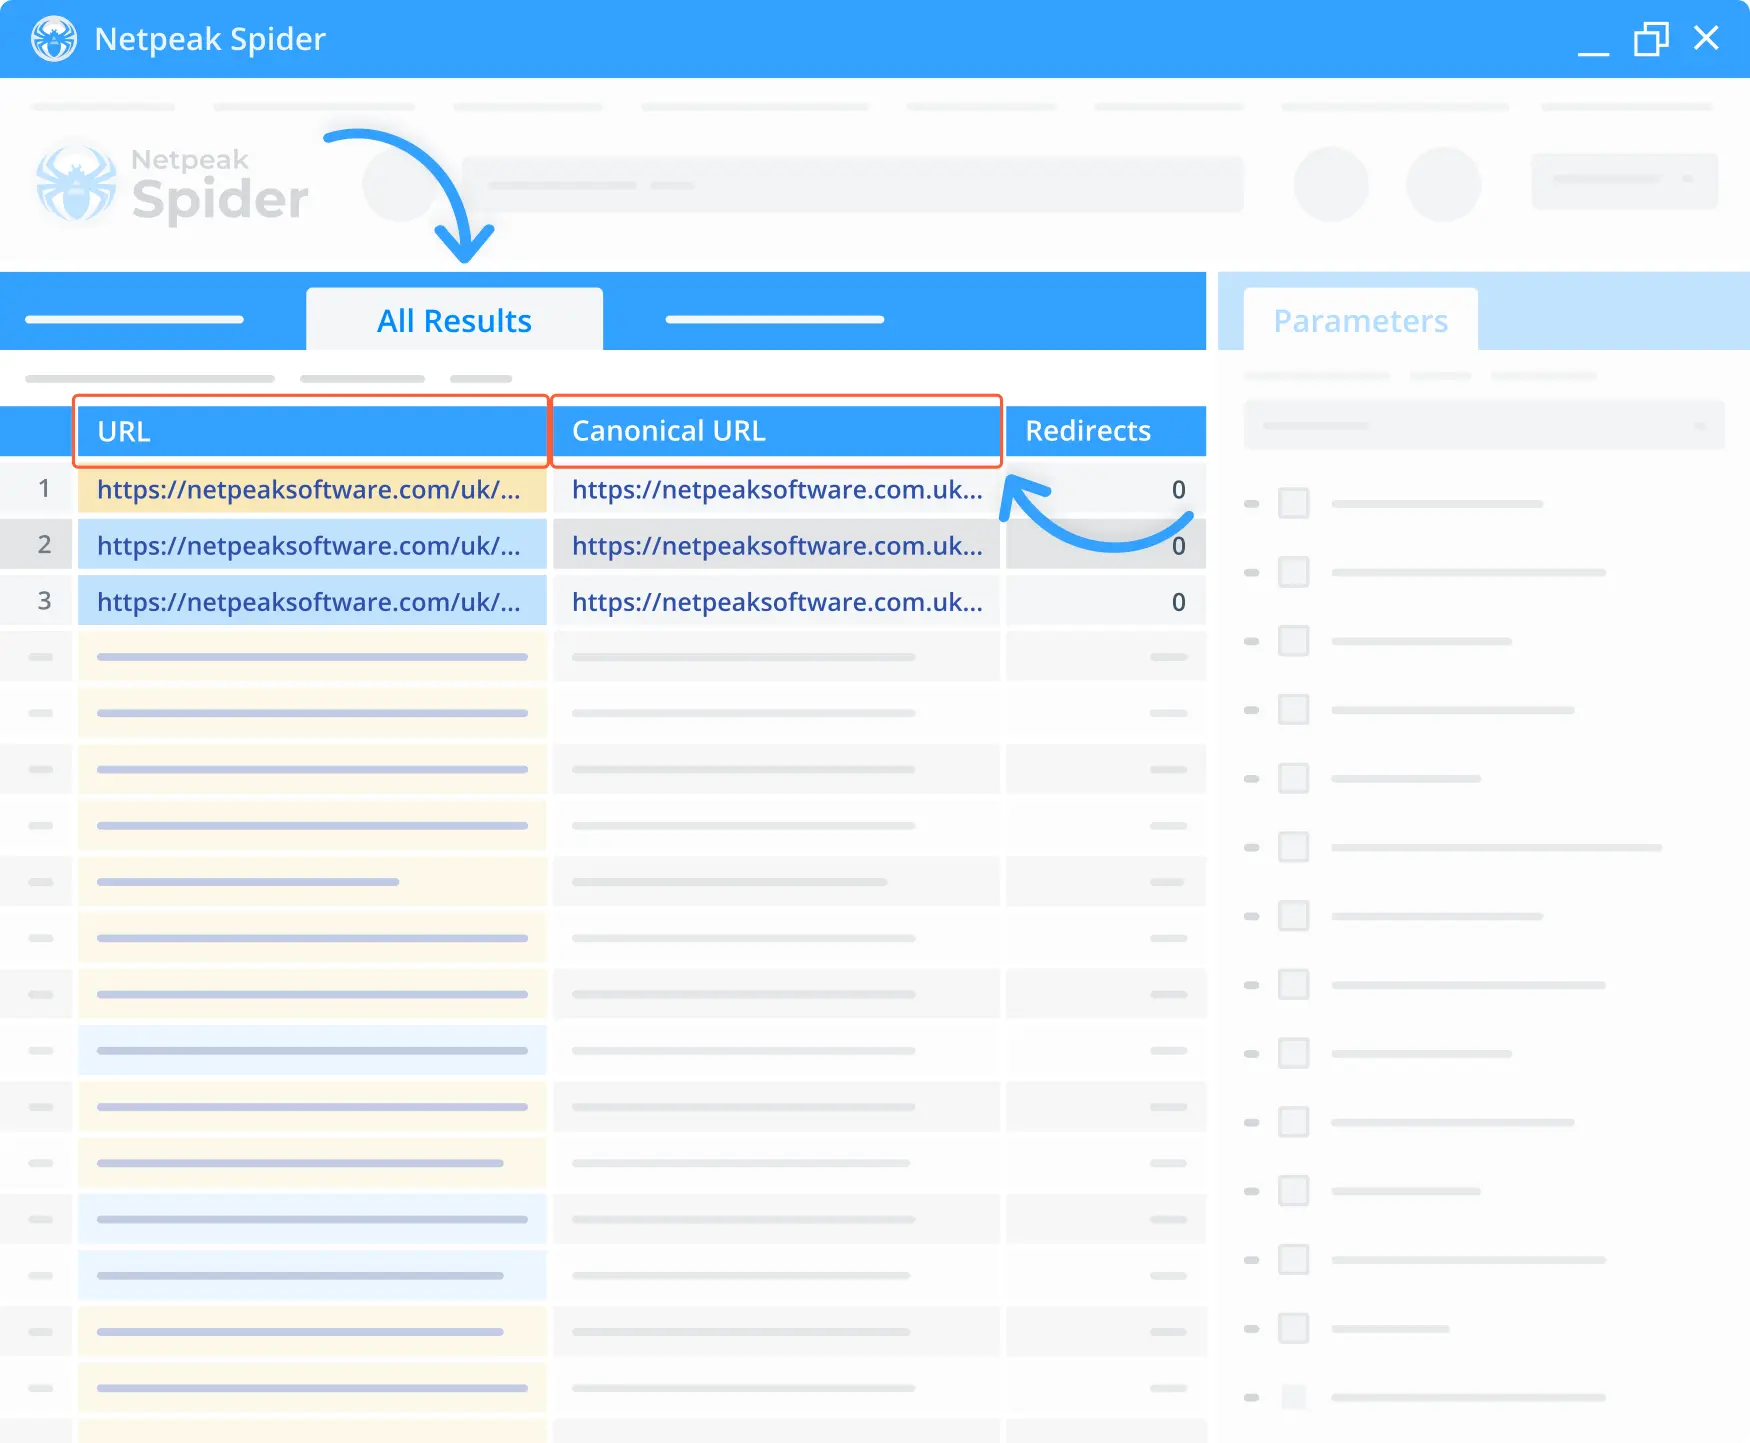Image resolution: width=1750 pixels, height=1443 pixels.
Task: Restore down the Netpeak Spider window
Action: pyautogui.click(x=1651, y=39)
